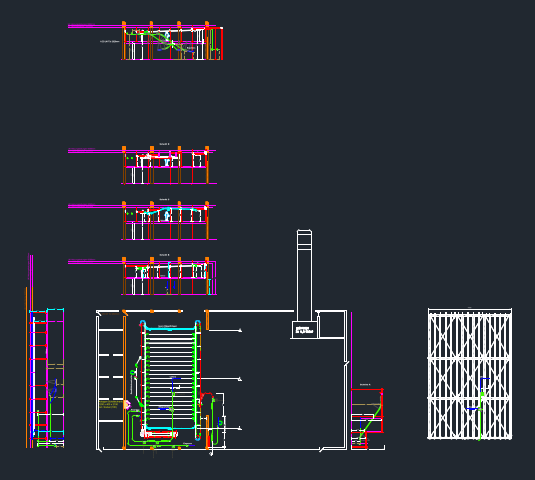535x480 pixels.
Task: Click the bottom section arrow marker right of the tank
Action: pyautogui.click(x=240, y=428)
